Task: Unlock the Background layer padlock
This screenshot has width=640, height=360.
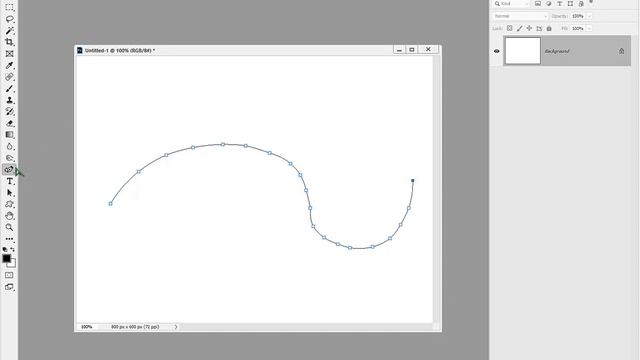Action: pos(621,51)
